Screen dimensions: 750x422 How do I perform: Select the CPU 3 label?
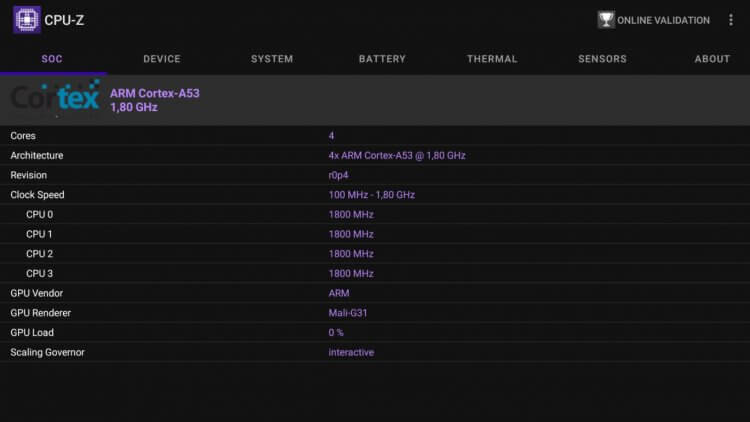point(40,273)
